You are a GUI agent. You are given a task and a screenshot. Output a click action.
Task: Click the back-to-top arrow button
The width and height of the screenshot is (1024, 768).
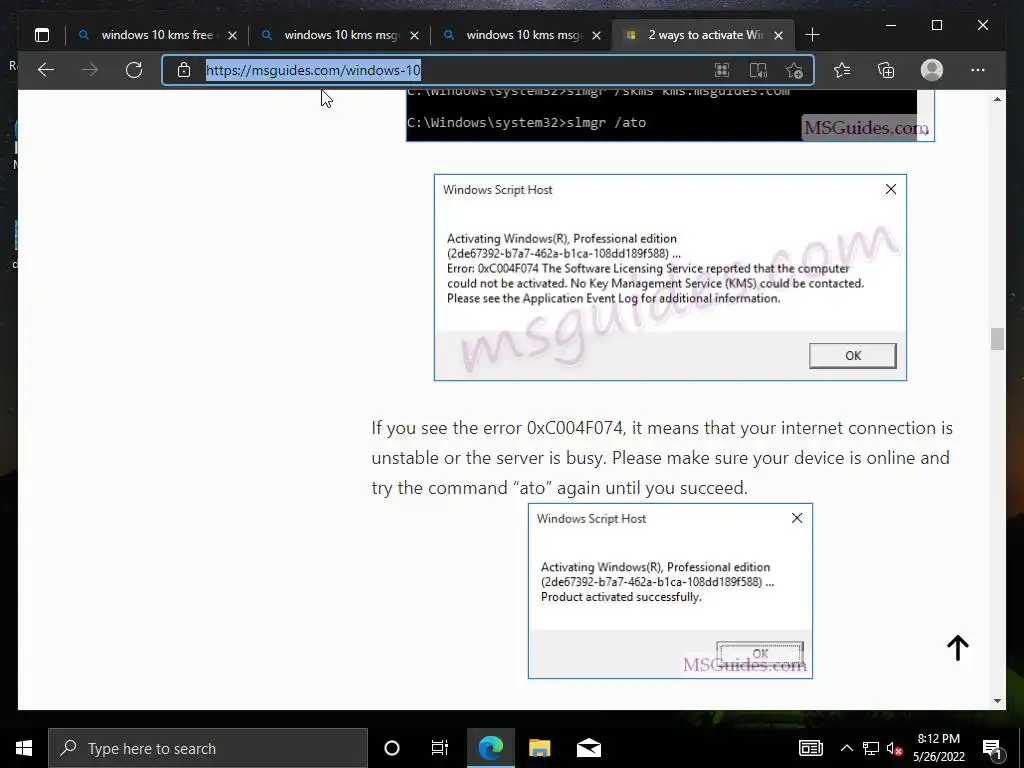pos(958,648)
